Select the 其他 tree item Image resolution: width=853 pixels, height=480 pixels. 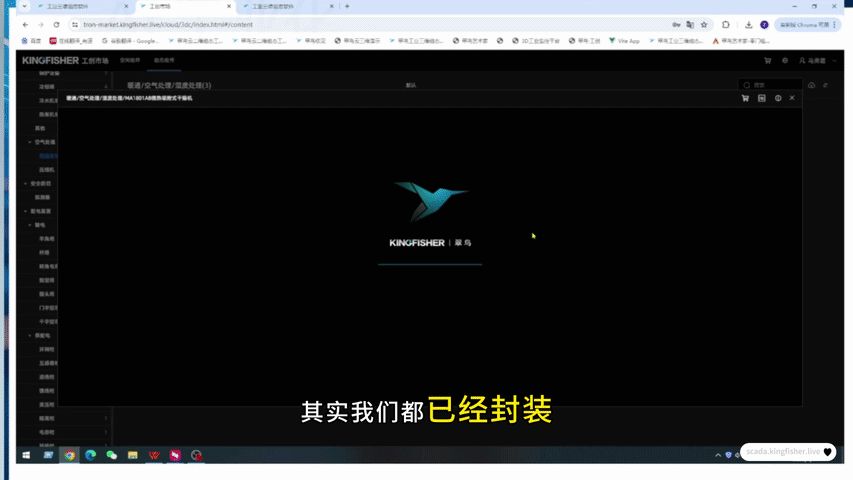pos(40,128)
